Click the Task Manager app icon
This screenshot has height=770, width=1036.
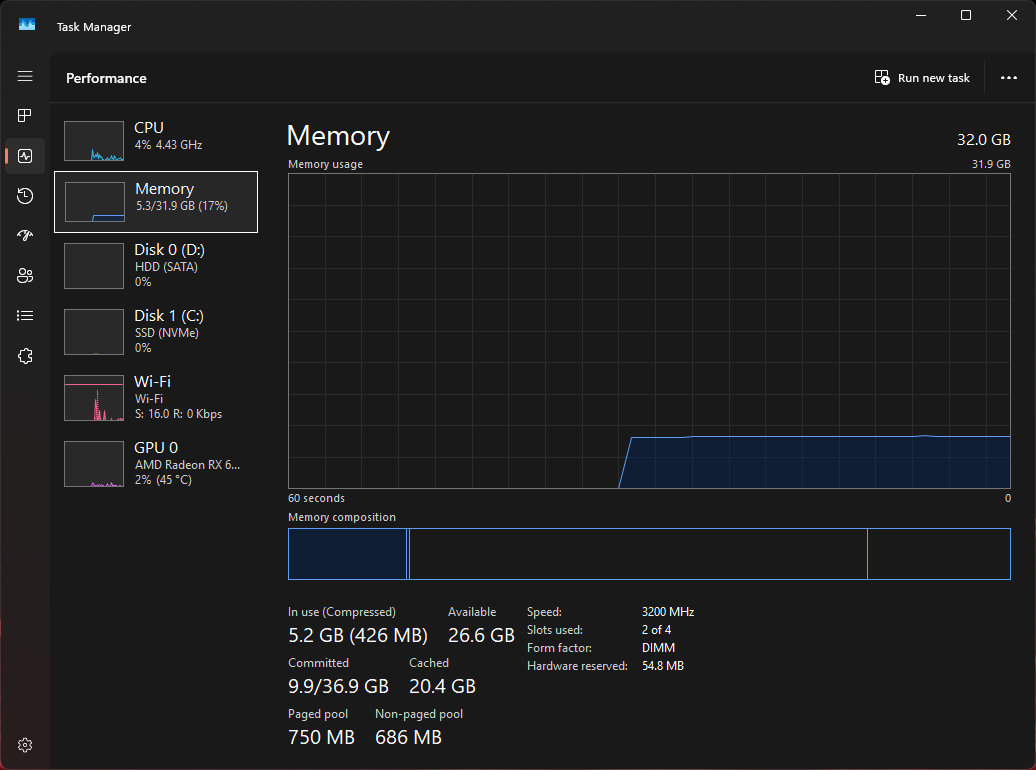[x=26, y=25]
